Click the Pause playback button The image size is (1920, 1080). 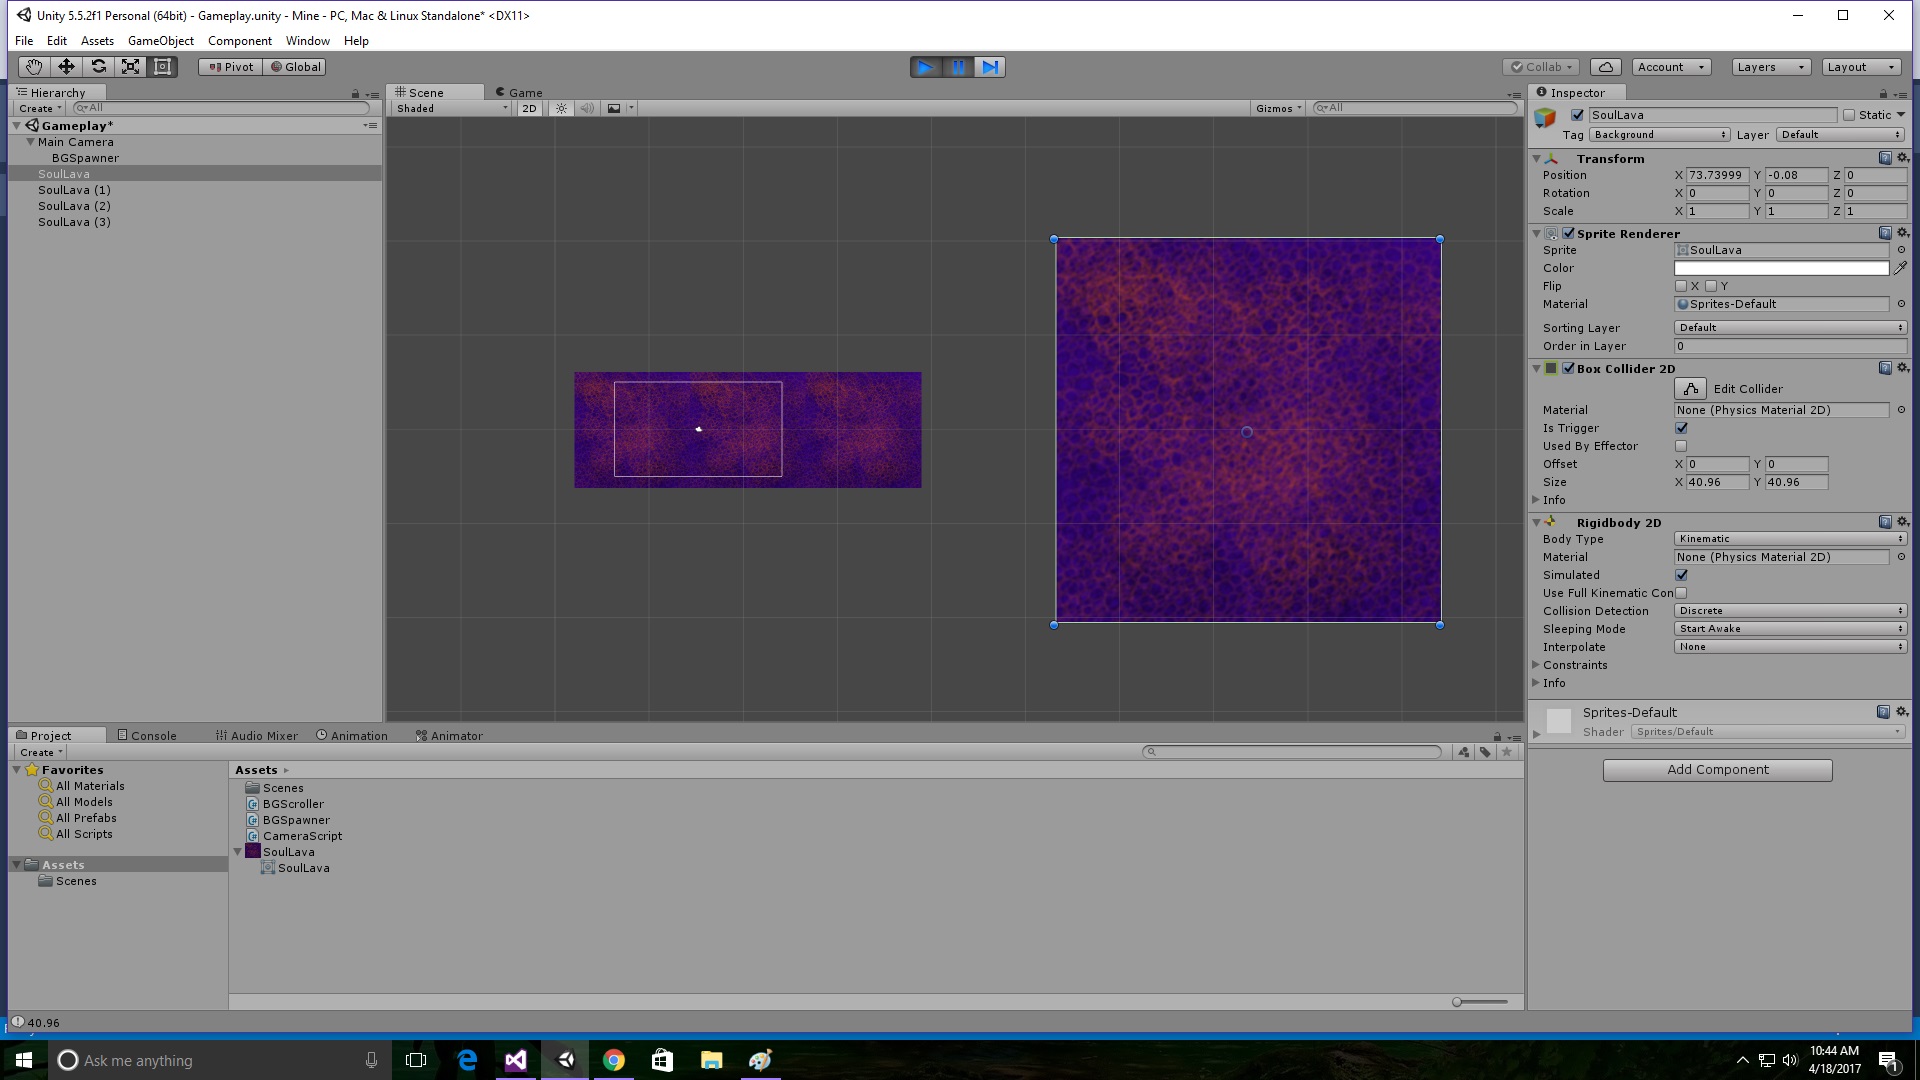tap(958, 67)
